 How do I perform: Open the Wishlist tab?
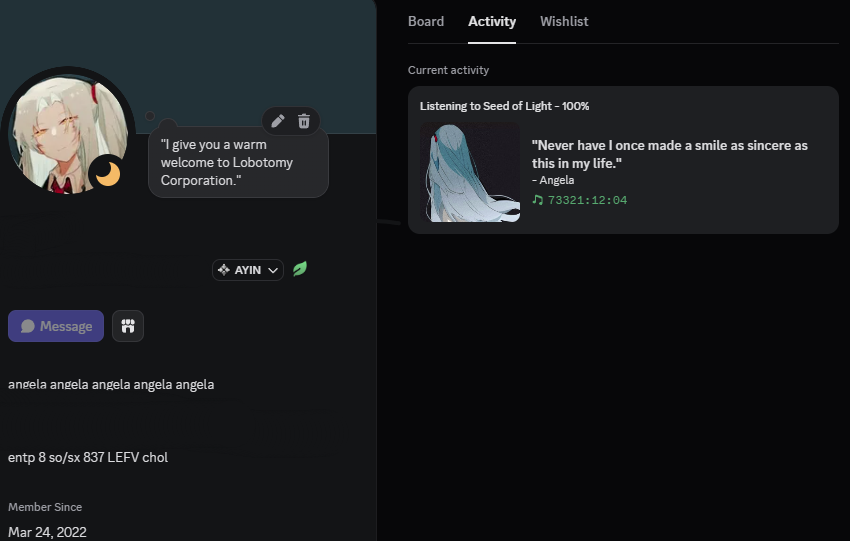tap(564, 21)
